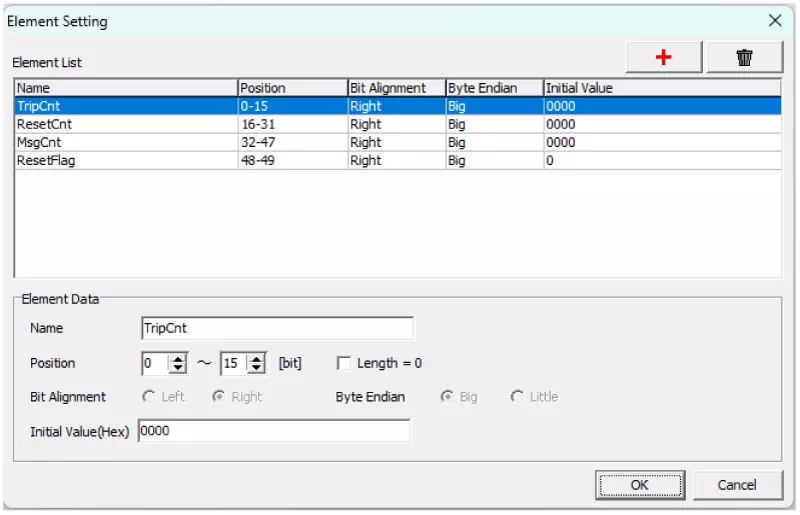The image size is (800, 515).
Task: Focus the Name field containing TripCnt
Action: (278, 328)
